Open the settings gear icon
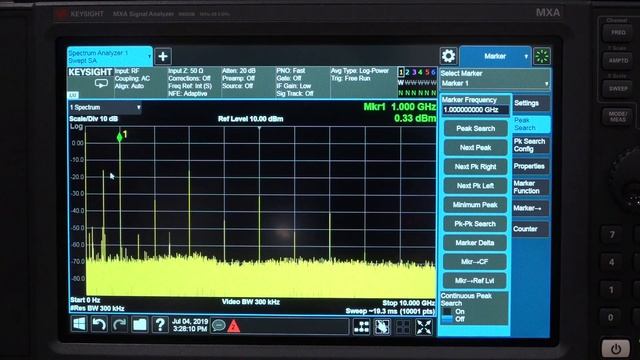Image resolution: width=640 pixels, height=360 pixels. [448, 56]
